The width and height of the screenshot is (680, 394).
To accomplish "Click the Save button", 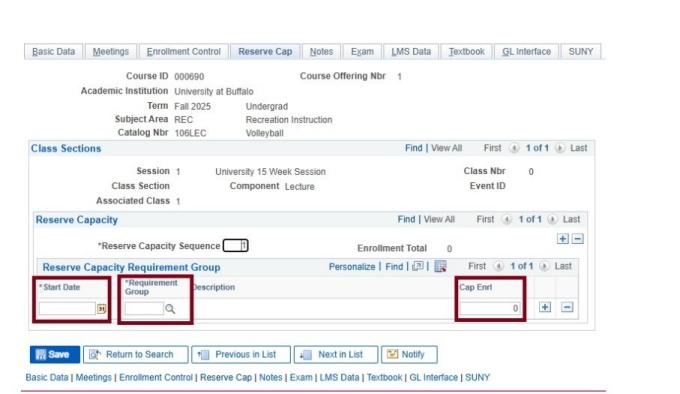I will [x=55, y=355].
